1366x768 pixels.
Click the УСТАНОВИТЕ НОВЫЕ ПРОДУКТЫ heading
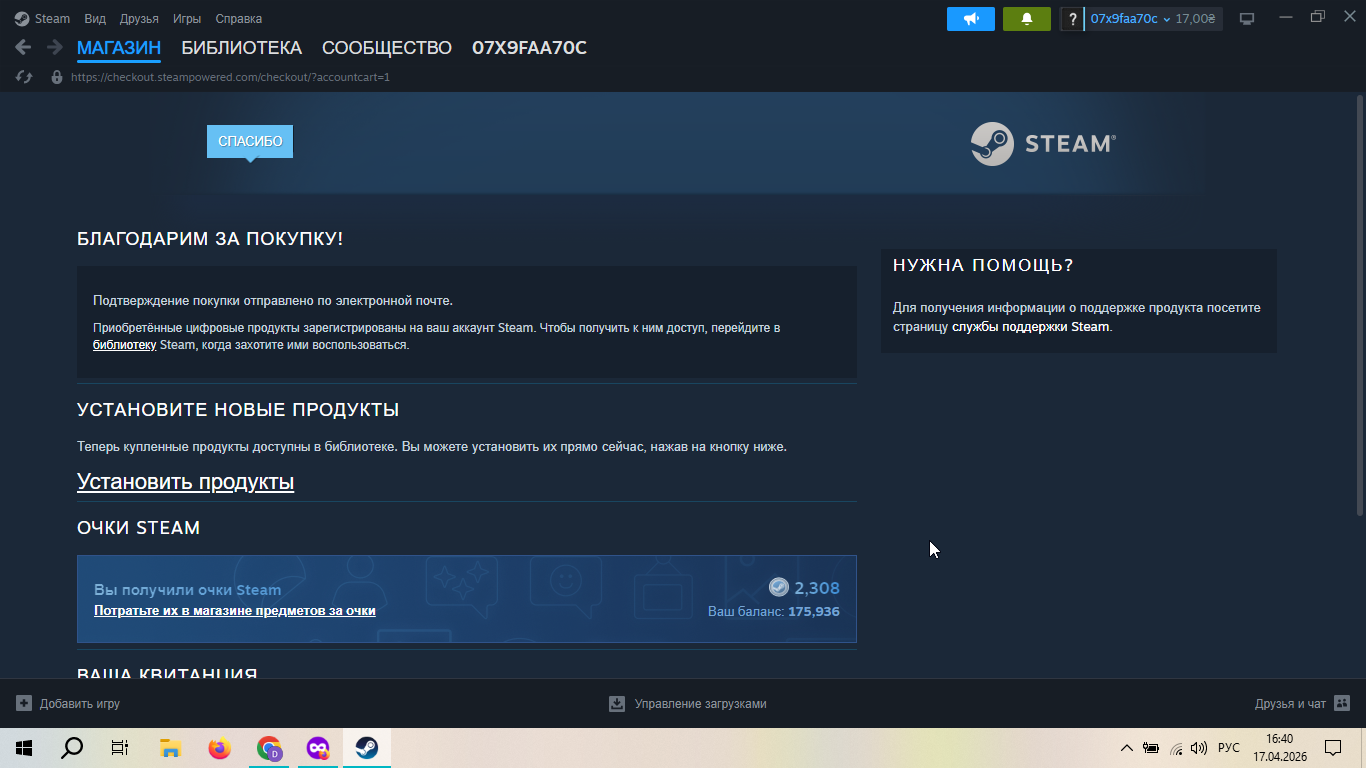click(x=238, y=409)
